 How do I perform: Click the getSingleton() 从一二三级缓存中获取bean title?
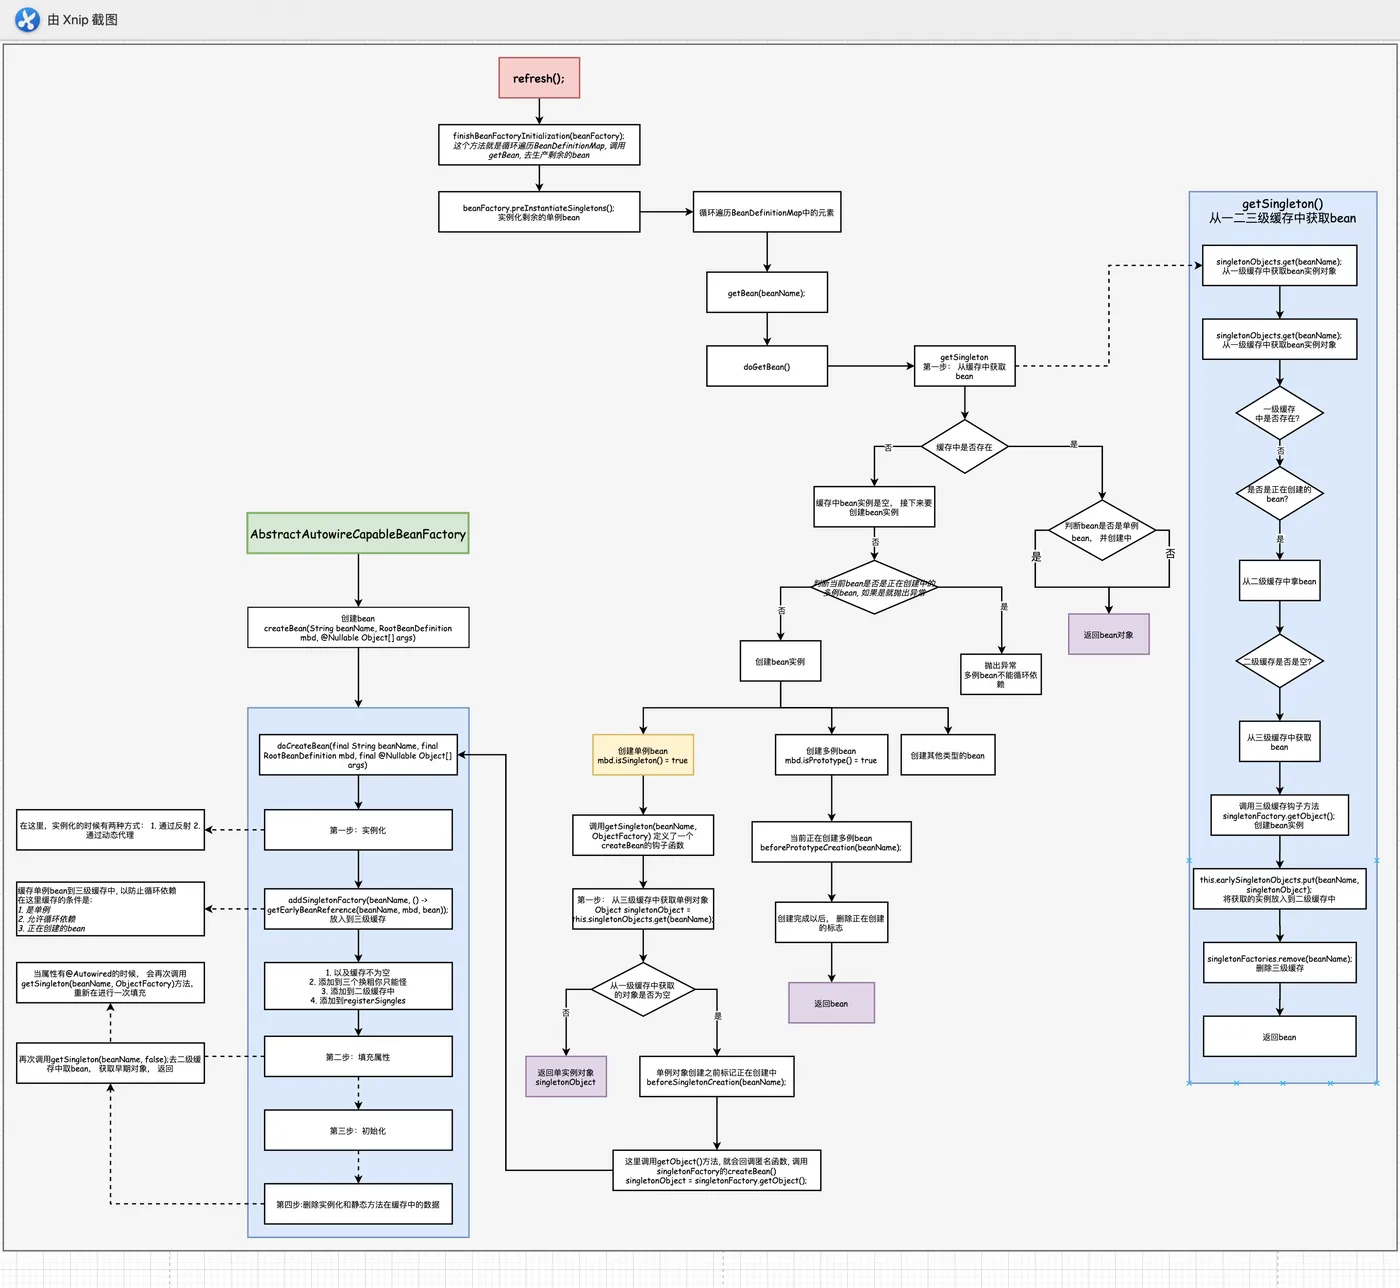click(1282, 211)
